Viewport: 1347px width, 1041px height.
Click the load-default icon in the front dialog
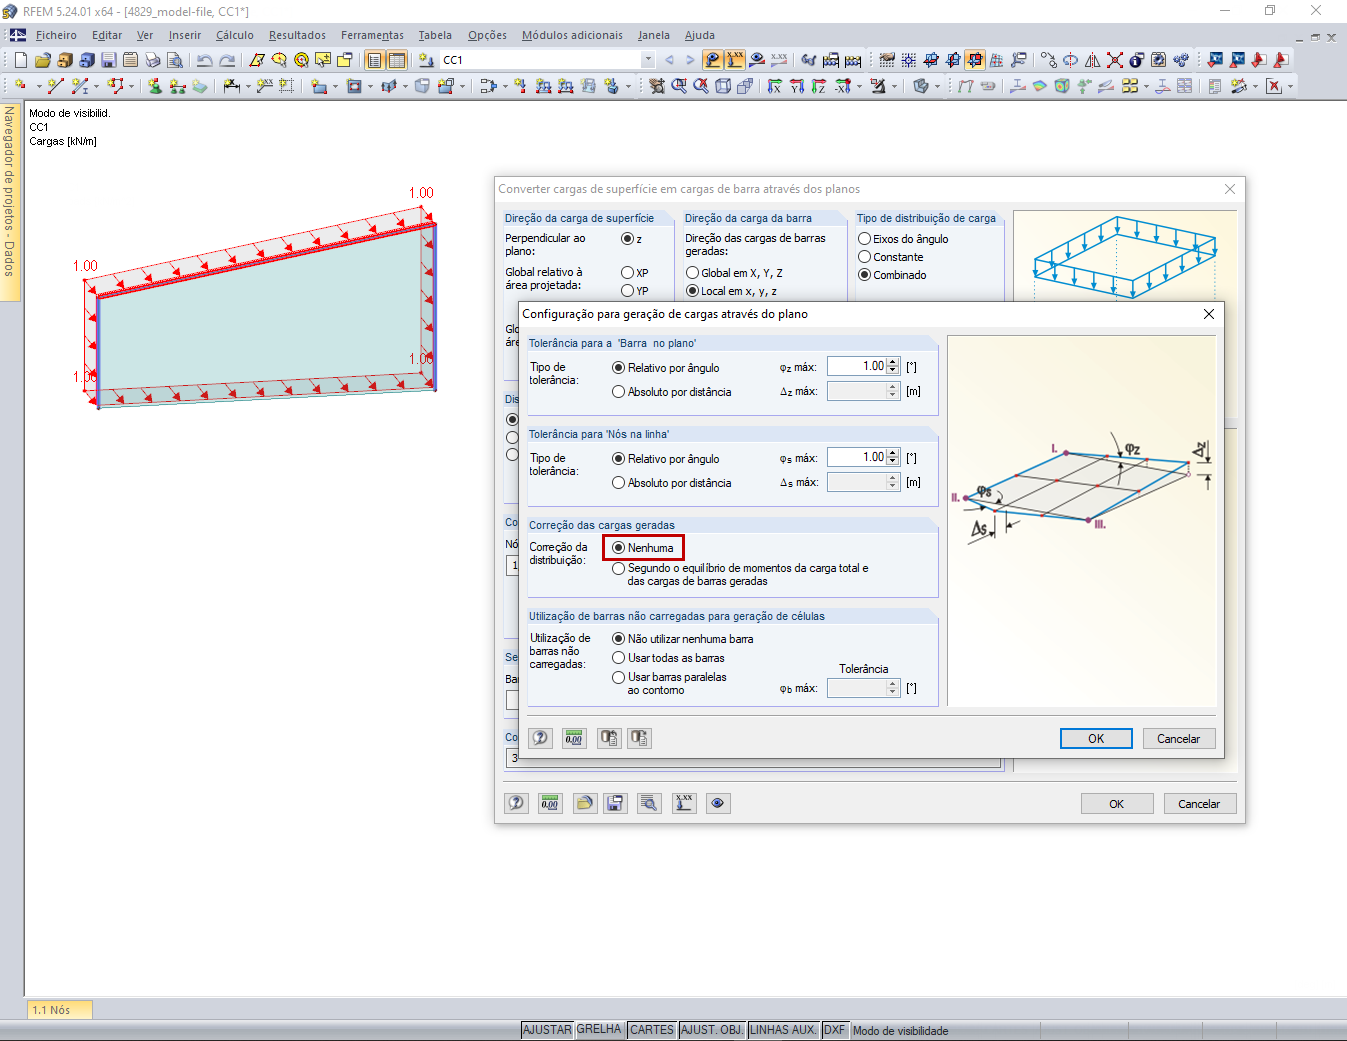[x=639, y=738]
